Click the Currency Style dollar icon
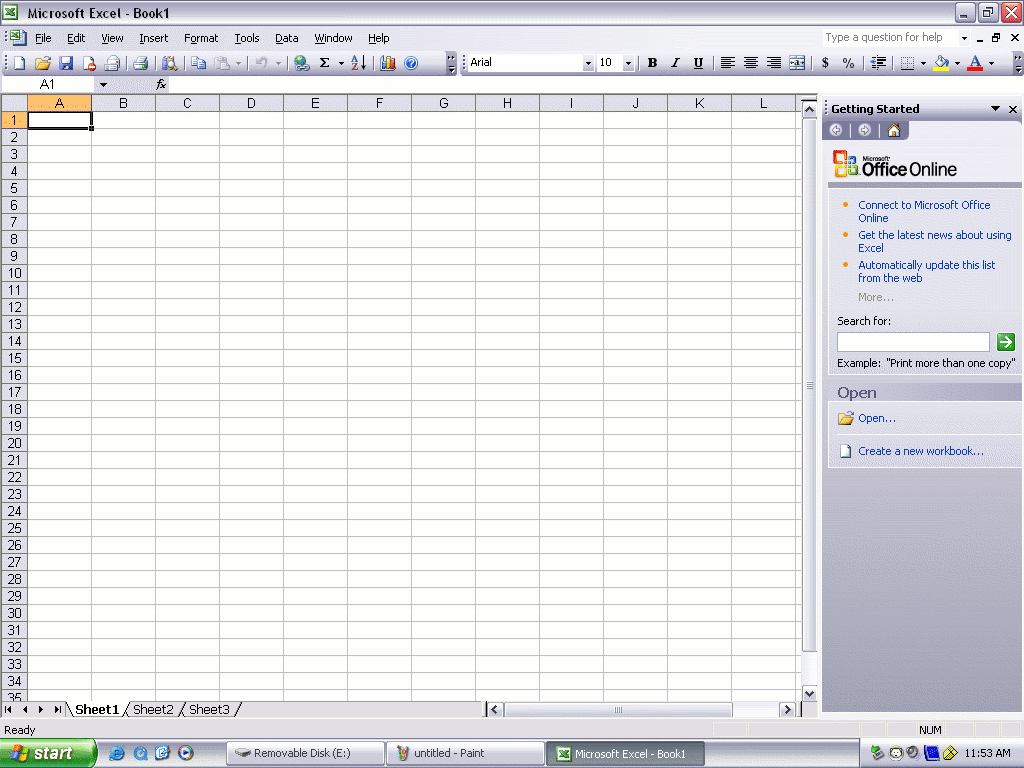Viewport: 1024px width, 768px height. point(825,63)
